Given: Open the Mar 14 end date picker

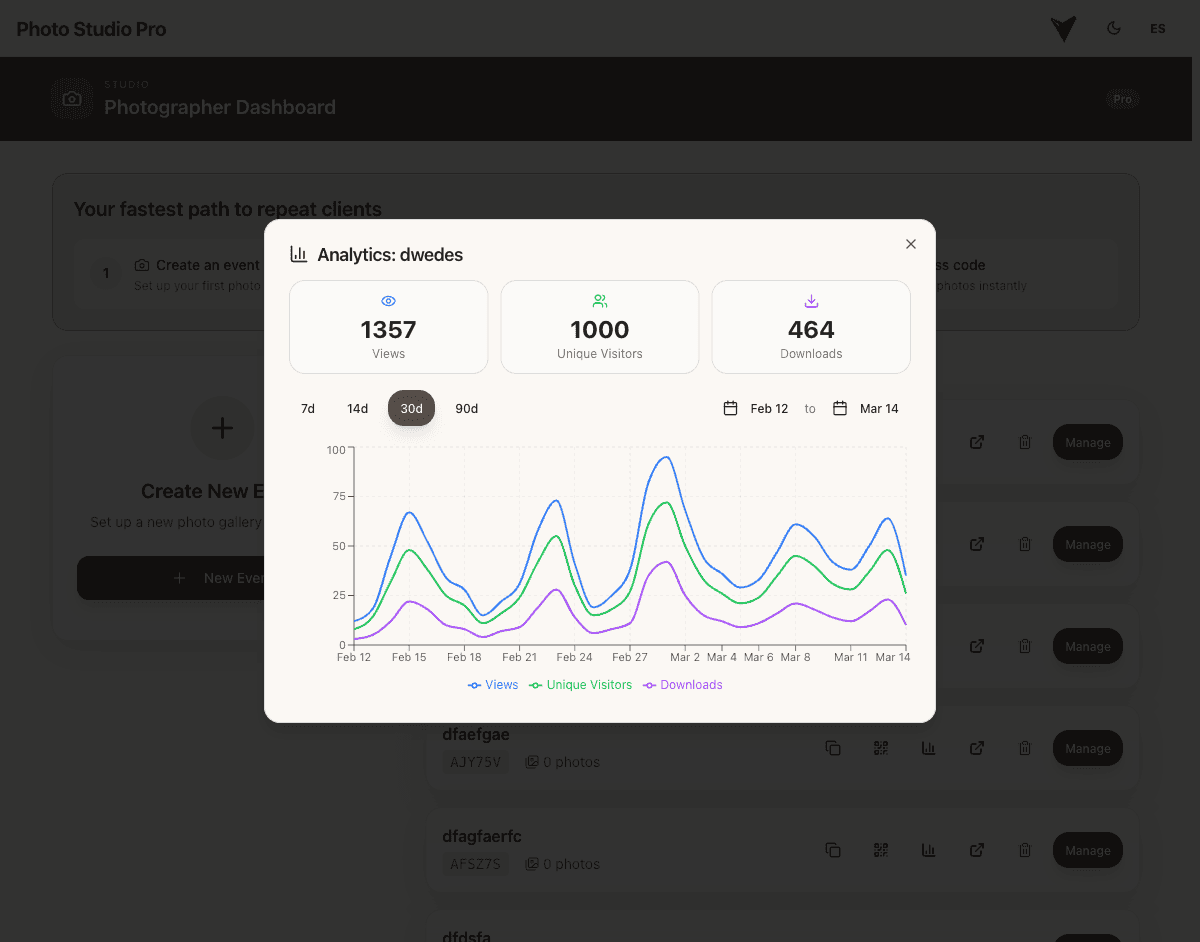Looking at the screenshot, I should tap(866, 408).
